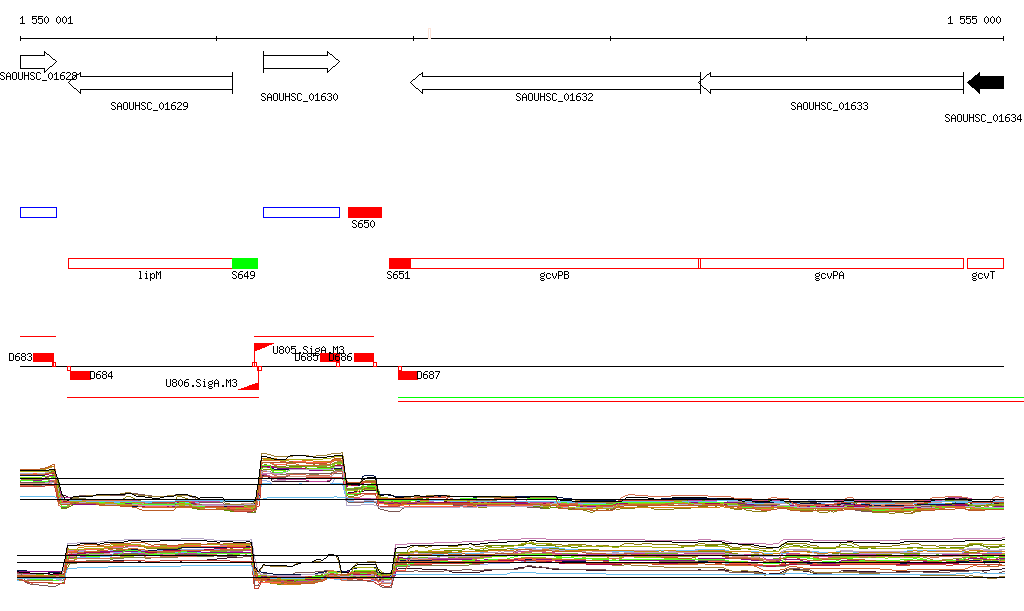Click the blue box under SAOUHSC_01628
1024x611 pixels.
point(39,212)
